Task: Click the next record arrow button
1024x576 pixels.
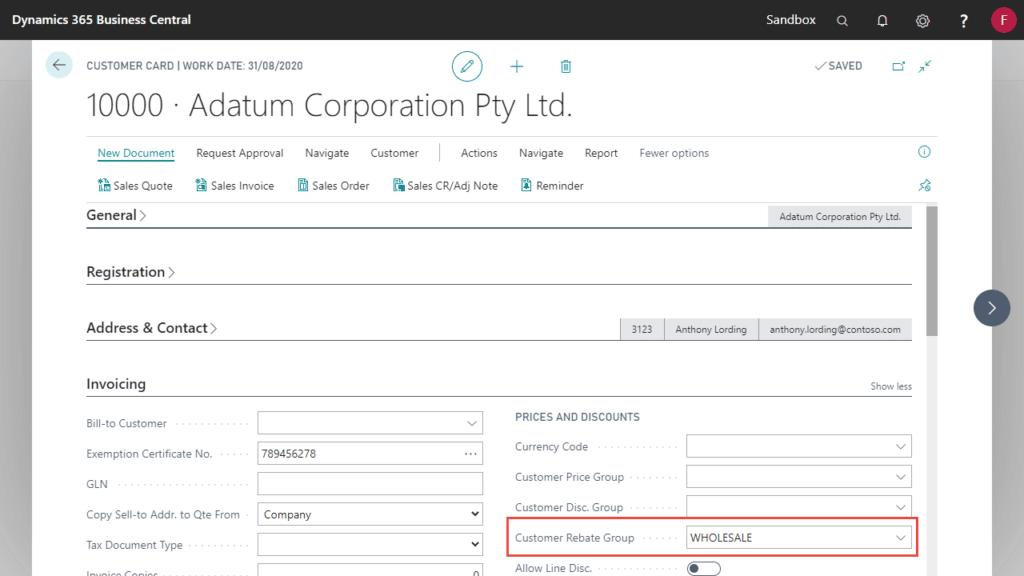Action: (991, 308)
